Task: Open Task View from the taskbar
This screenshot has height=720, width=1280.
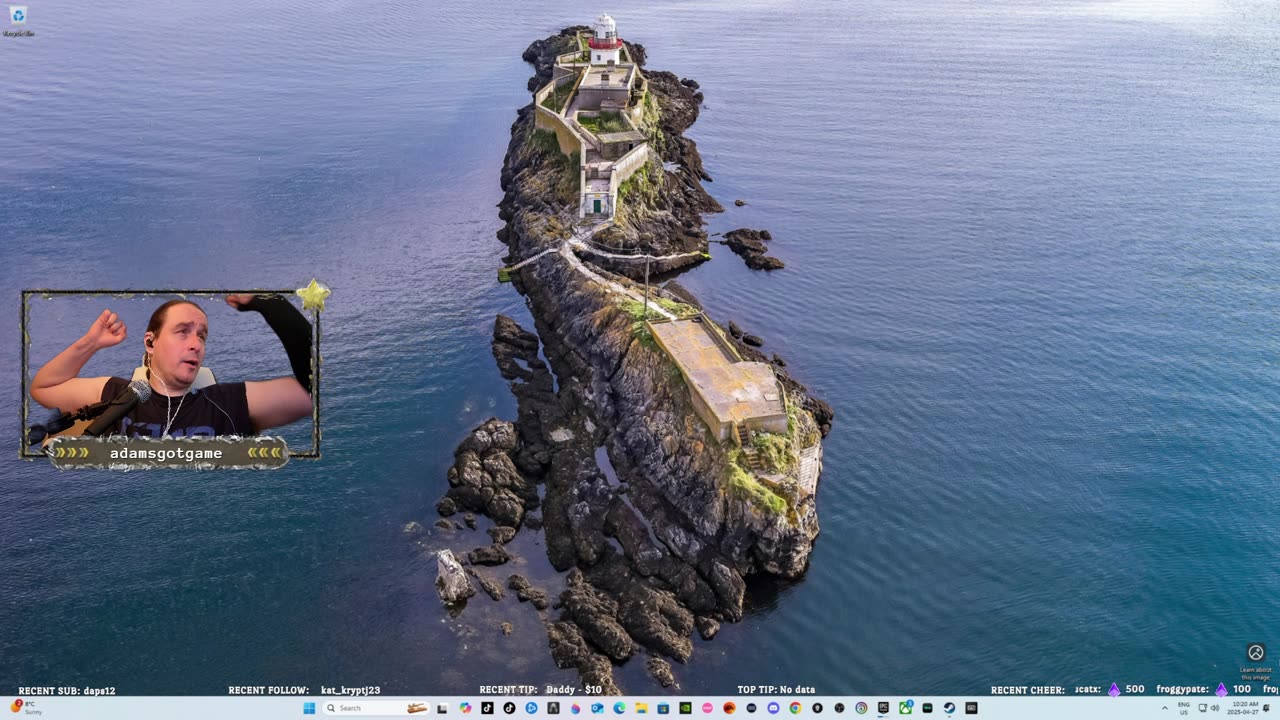Action: click(443, 708)
